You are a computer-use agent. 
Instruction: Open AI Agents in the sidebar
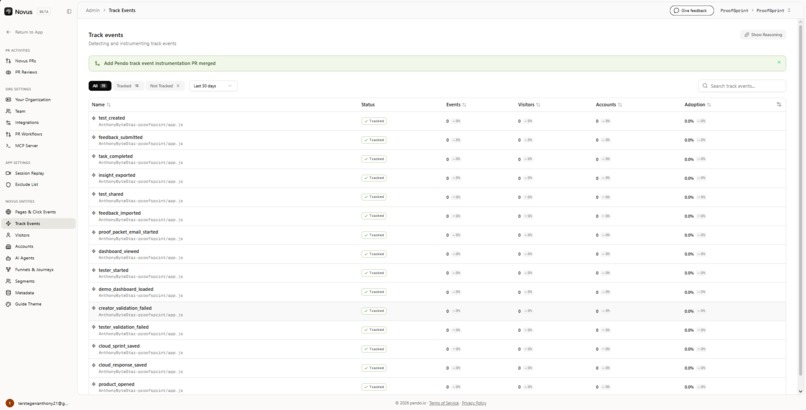39,258
